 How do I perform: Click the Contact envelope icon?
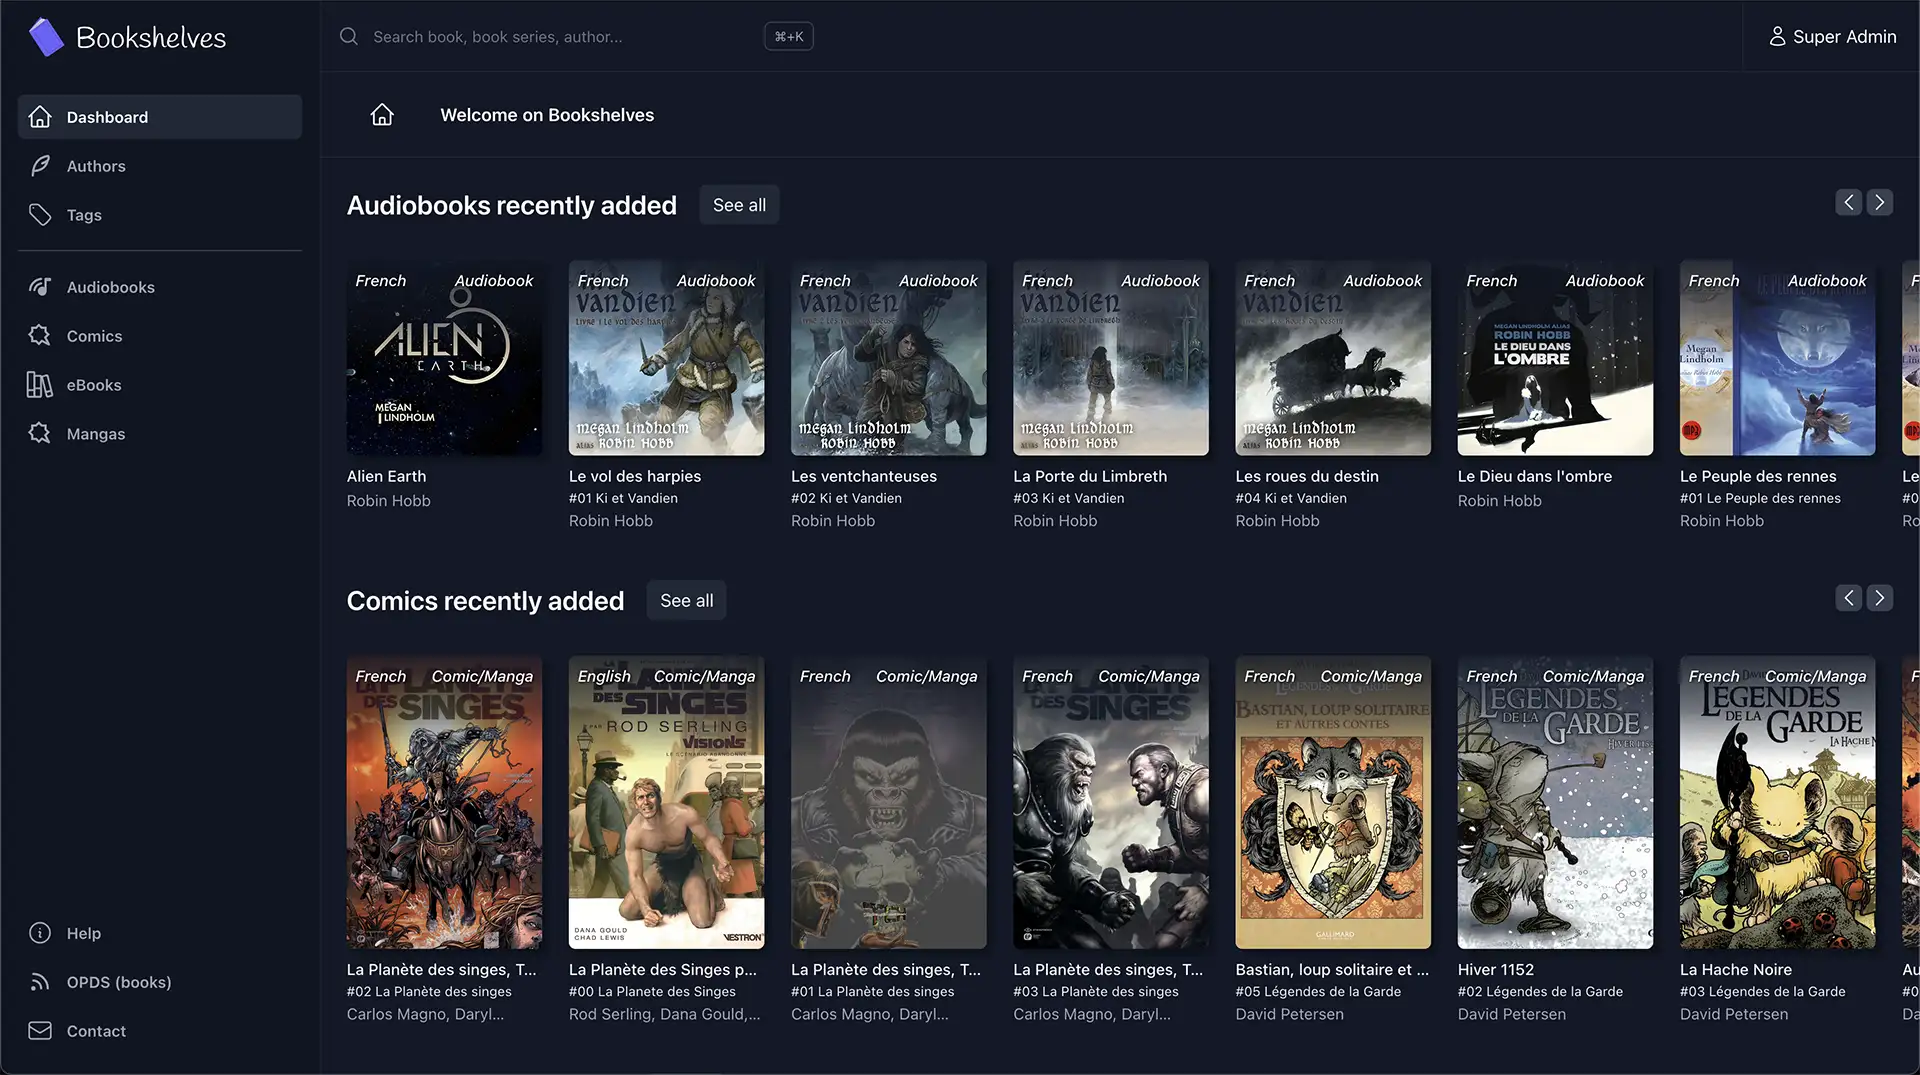coord(40,1031)
